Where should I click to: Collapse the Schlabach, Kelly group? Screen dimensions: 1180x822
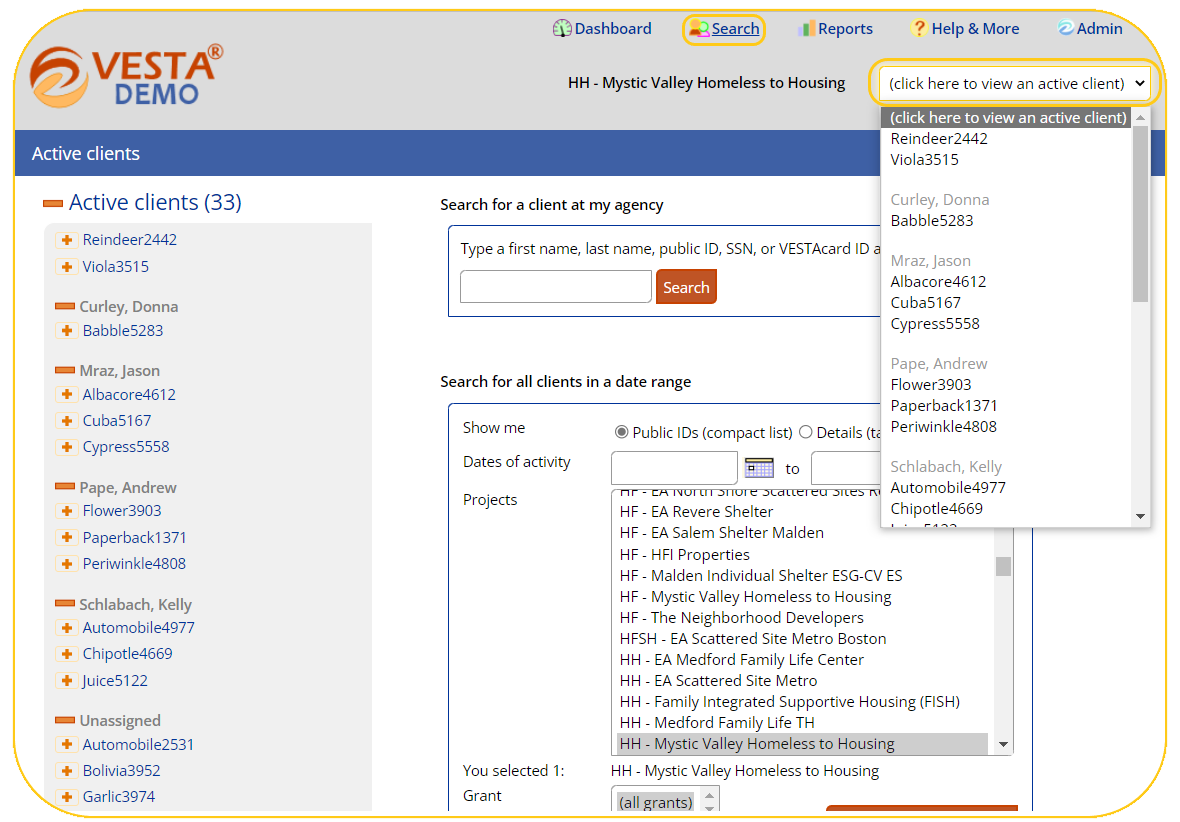[65, 604]
